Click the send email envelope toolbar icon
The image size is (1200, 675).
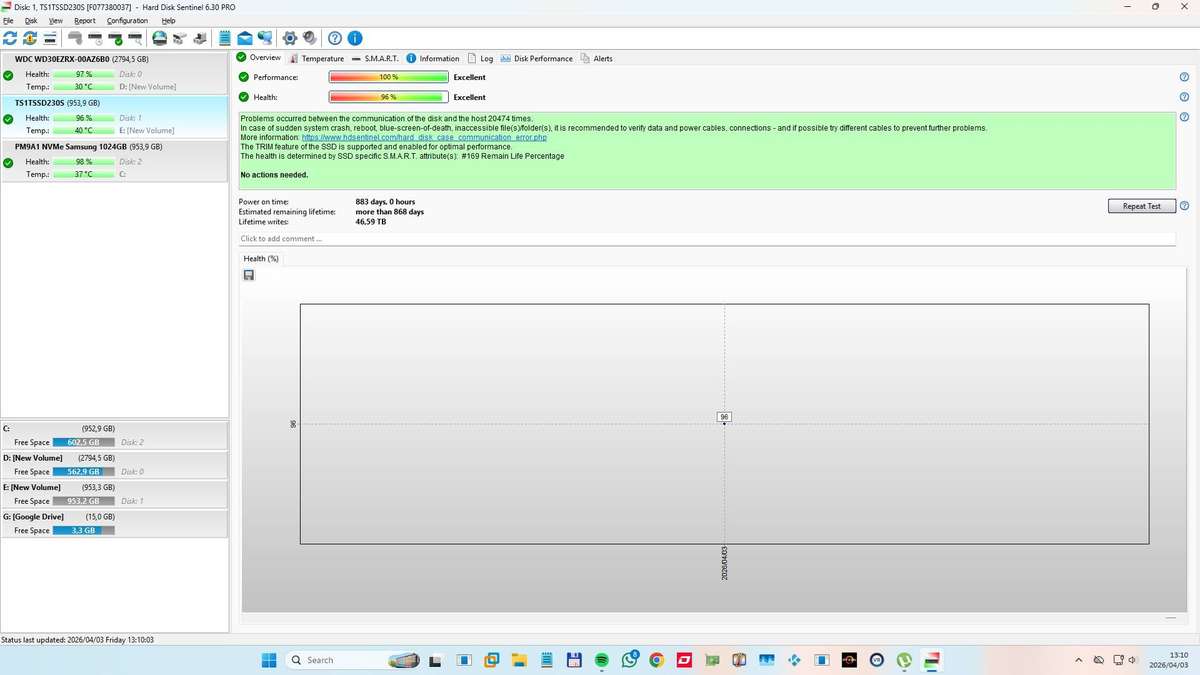[245, 38]
